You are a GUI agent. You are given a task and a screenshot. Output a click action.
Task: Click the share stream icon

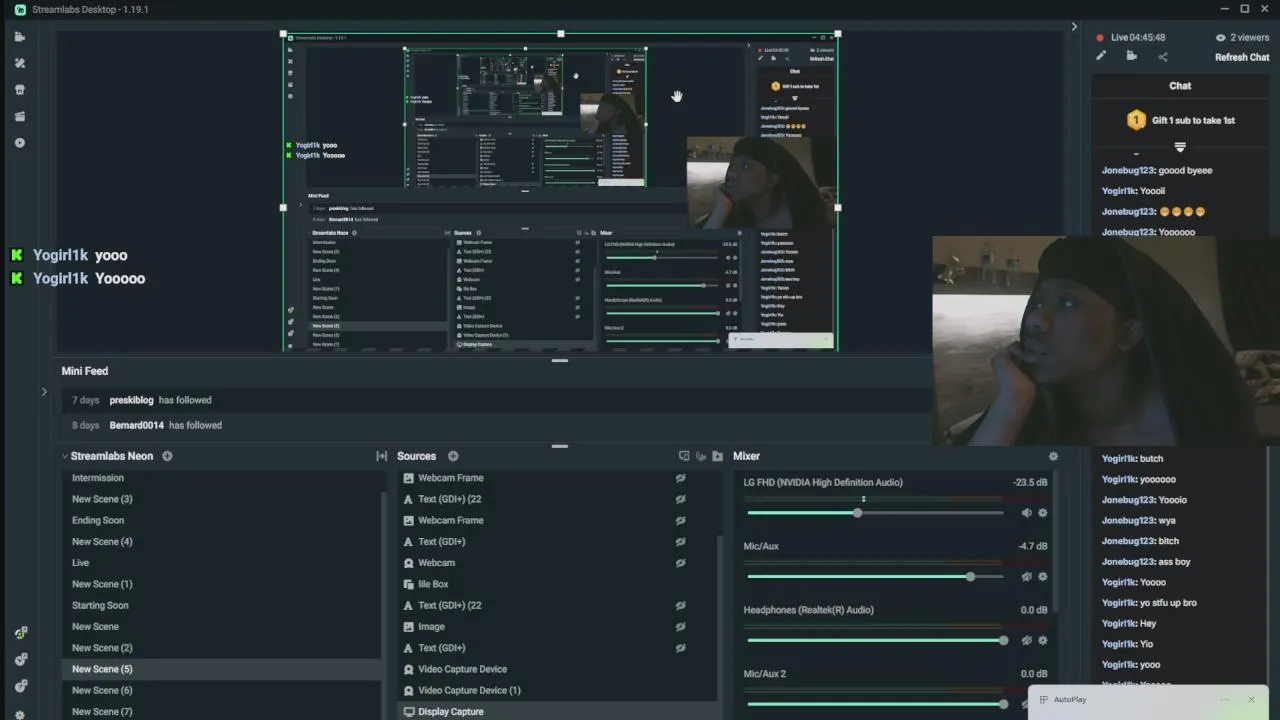tap(1163, 57)
